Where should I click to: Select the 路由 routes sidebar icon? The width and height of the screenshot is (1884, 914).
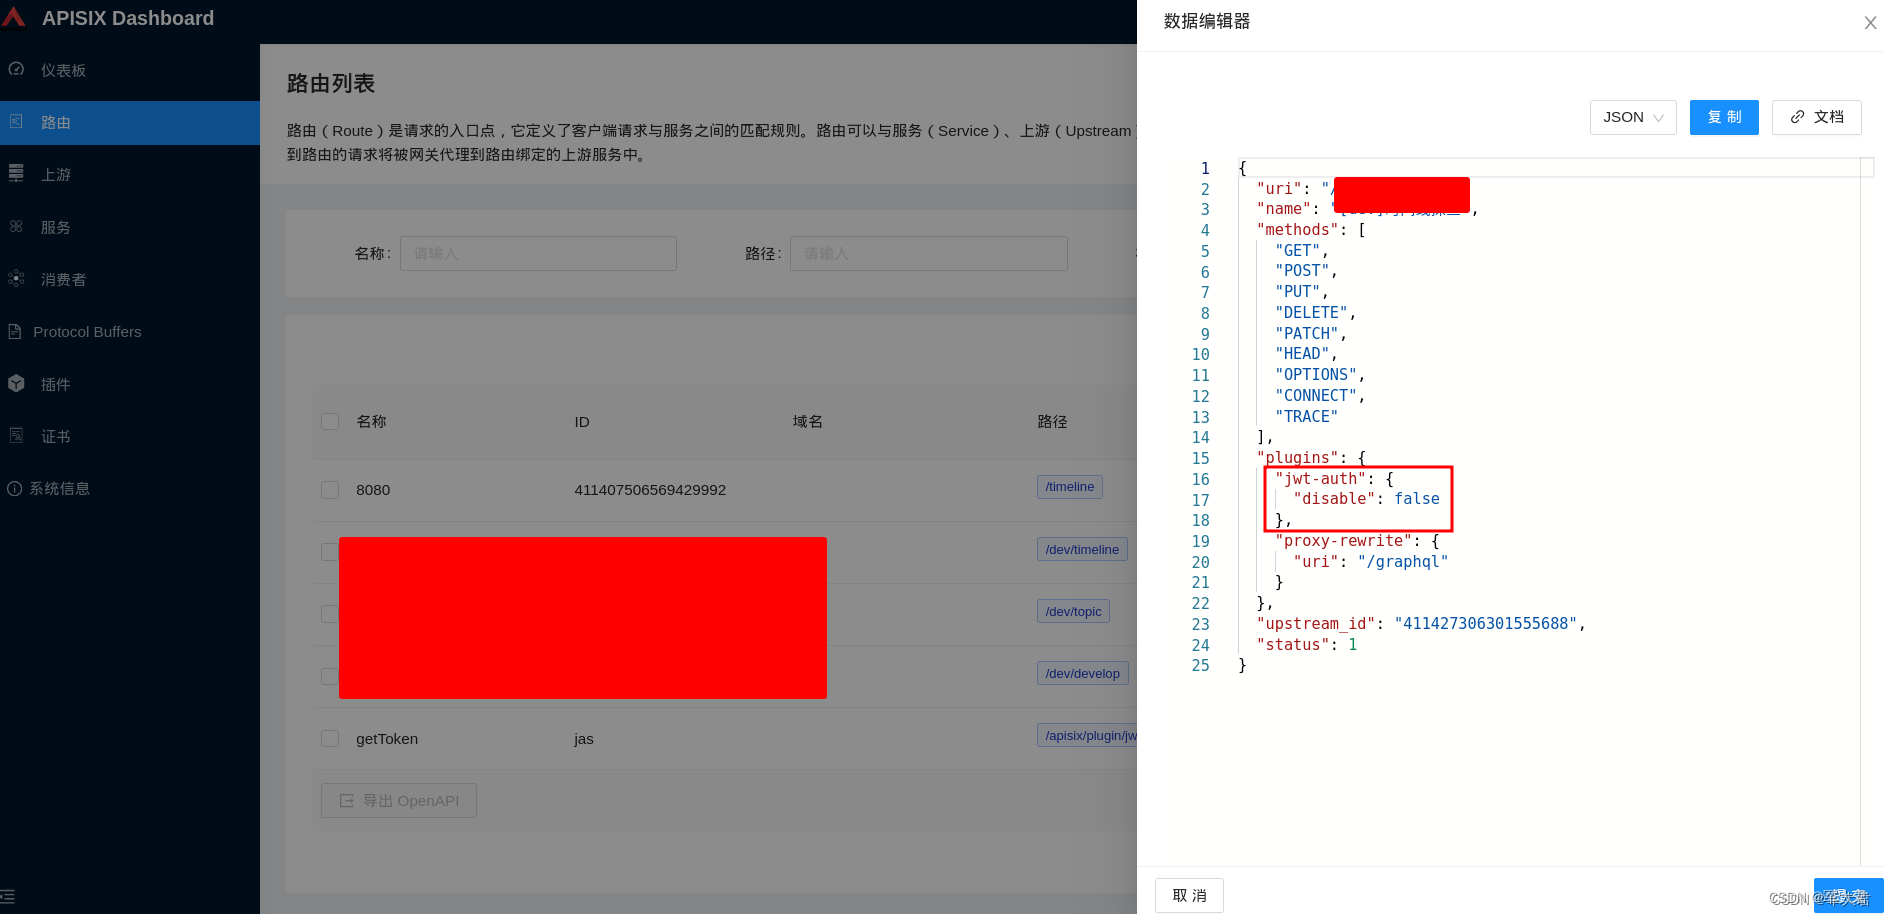16,122
